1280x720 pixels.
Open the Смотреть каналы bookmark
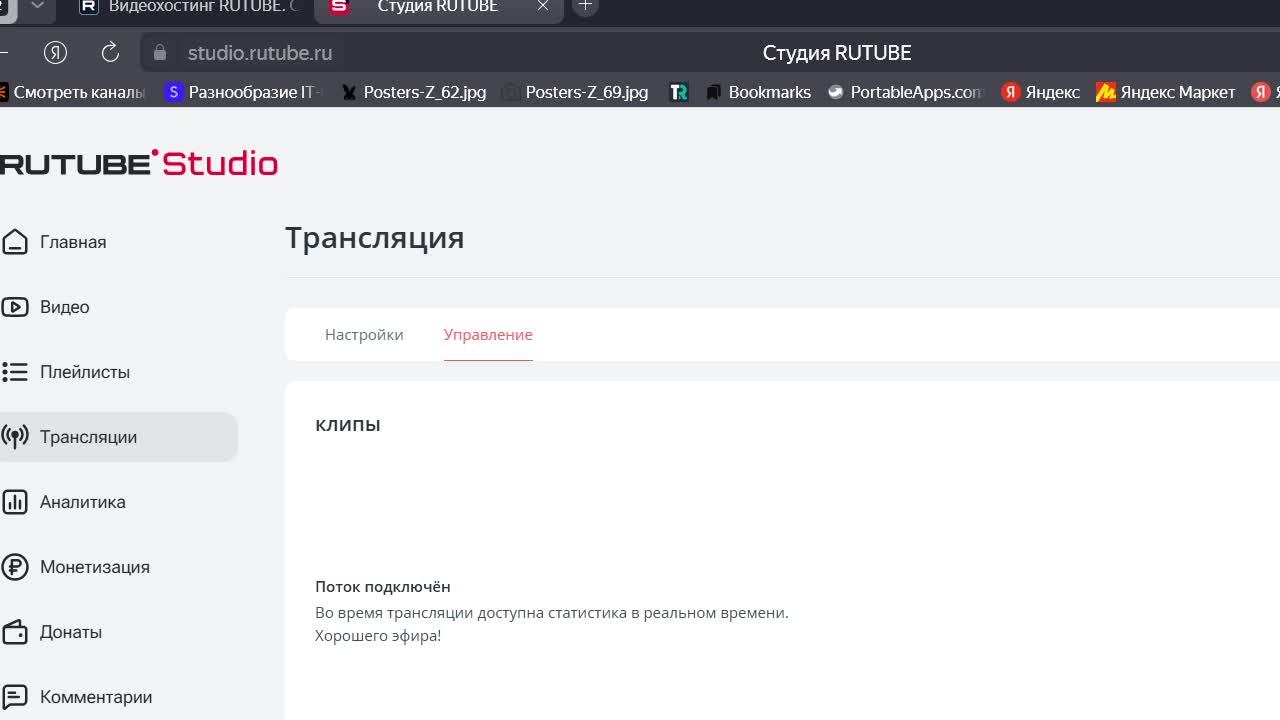coord(72,92)
